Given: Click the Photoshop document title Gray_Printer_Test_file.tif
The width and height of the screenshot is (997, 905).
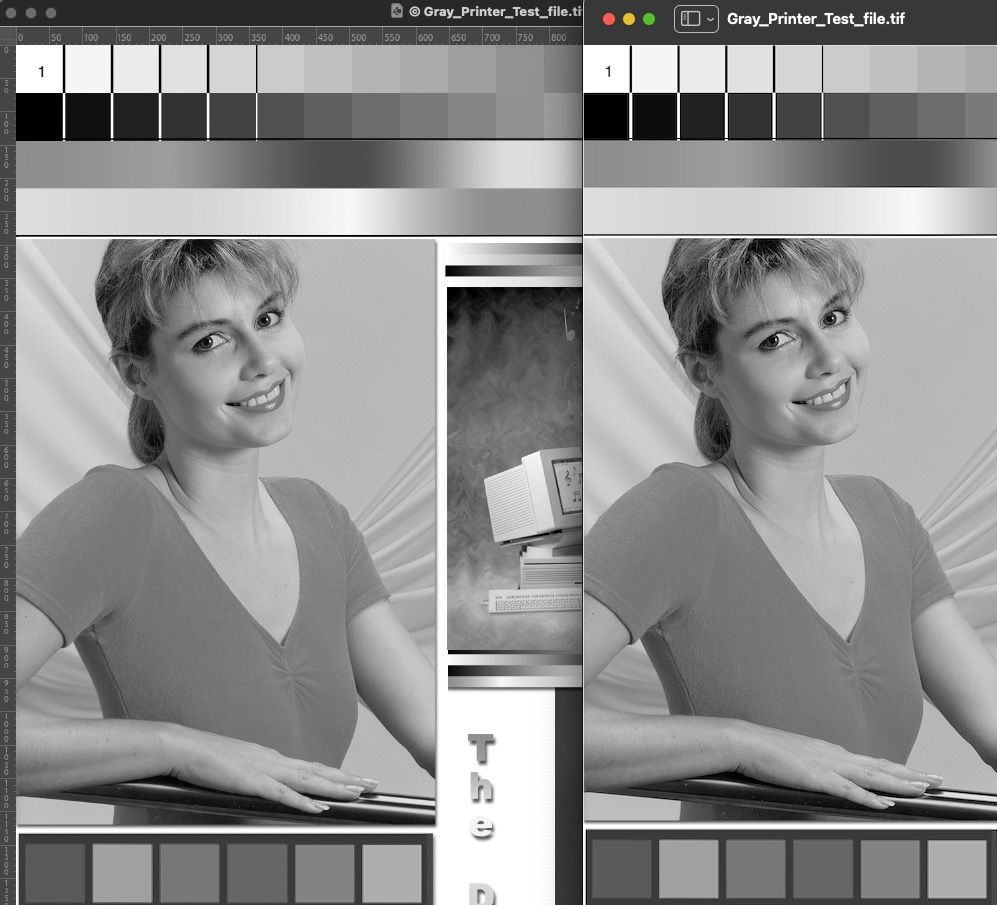Looking at the screenshot, I should [502, 11].
